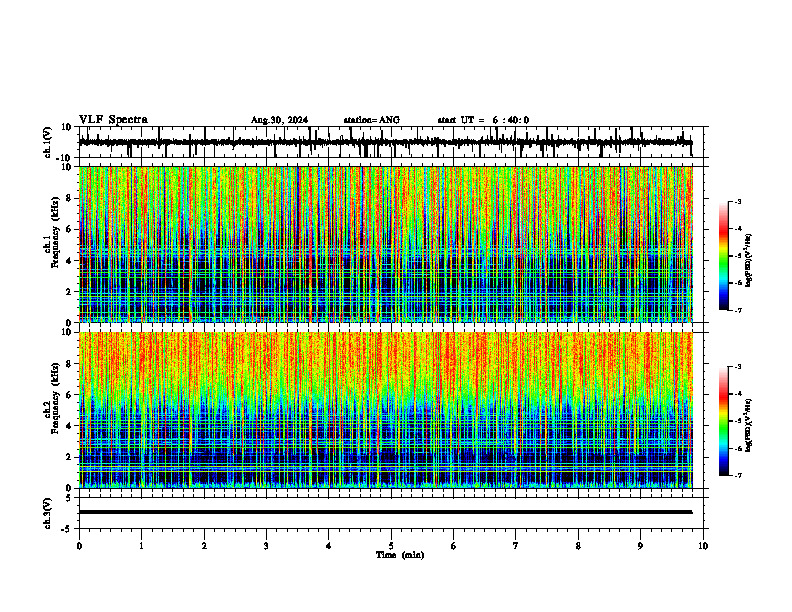Image resolution: width=792 pixels, height=612 pixels.
Task: Click the "2" kHz tick on ch.2 spectrogram
Action: 70,457
